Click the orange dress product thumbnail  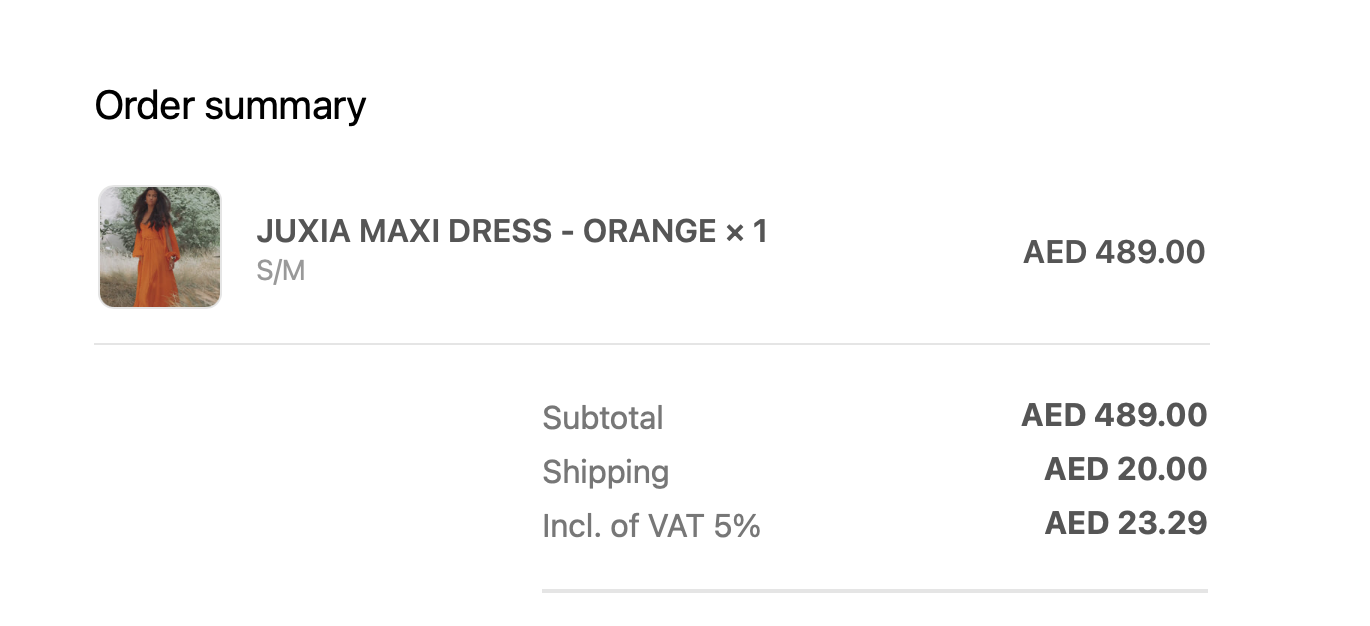point(160,247)
